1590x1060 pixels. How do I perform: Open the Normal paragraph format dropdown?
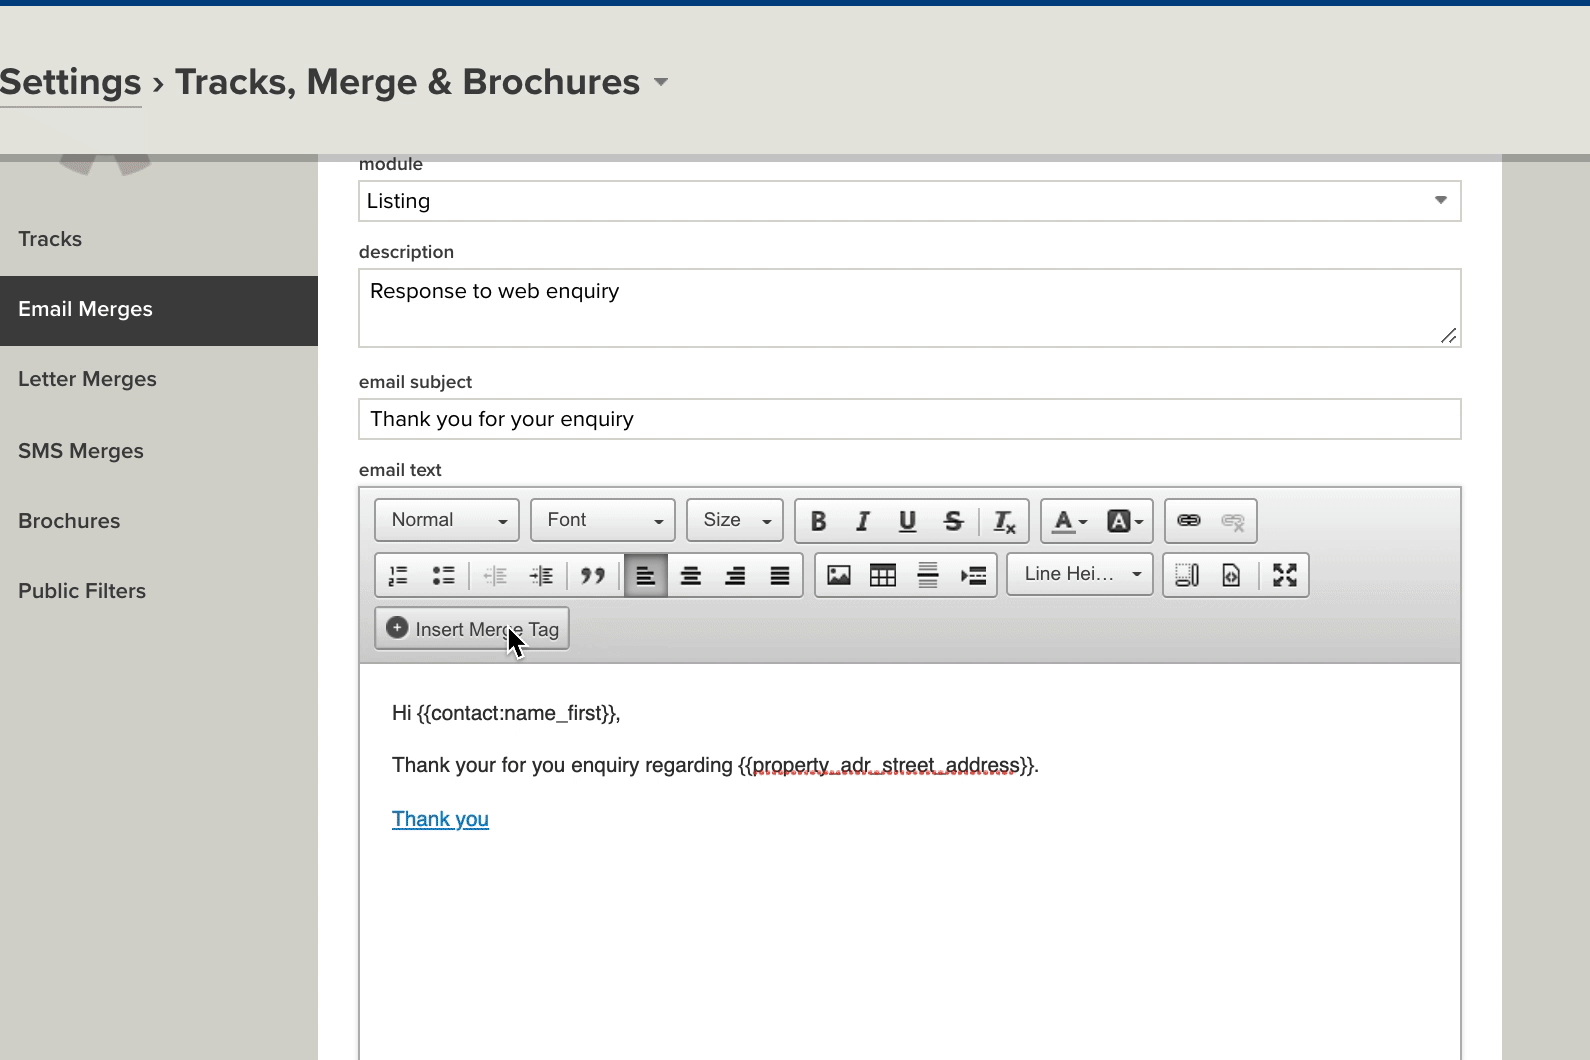(x=447, y=520)
